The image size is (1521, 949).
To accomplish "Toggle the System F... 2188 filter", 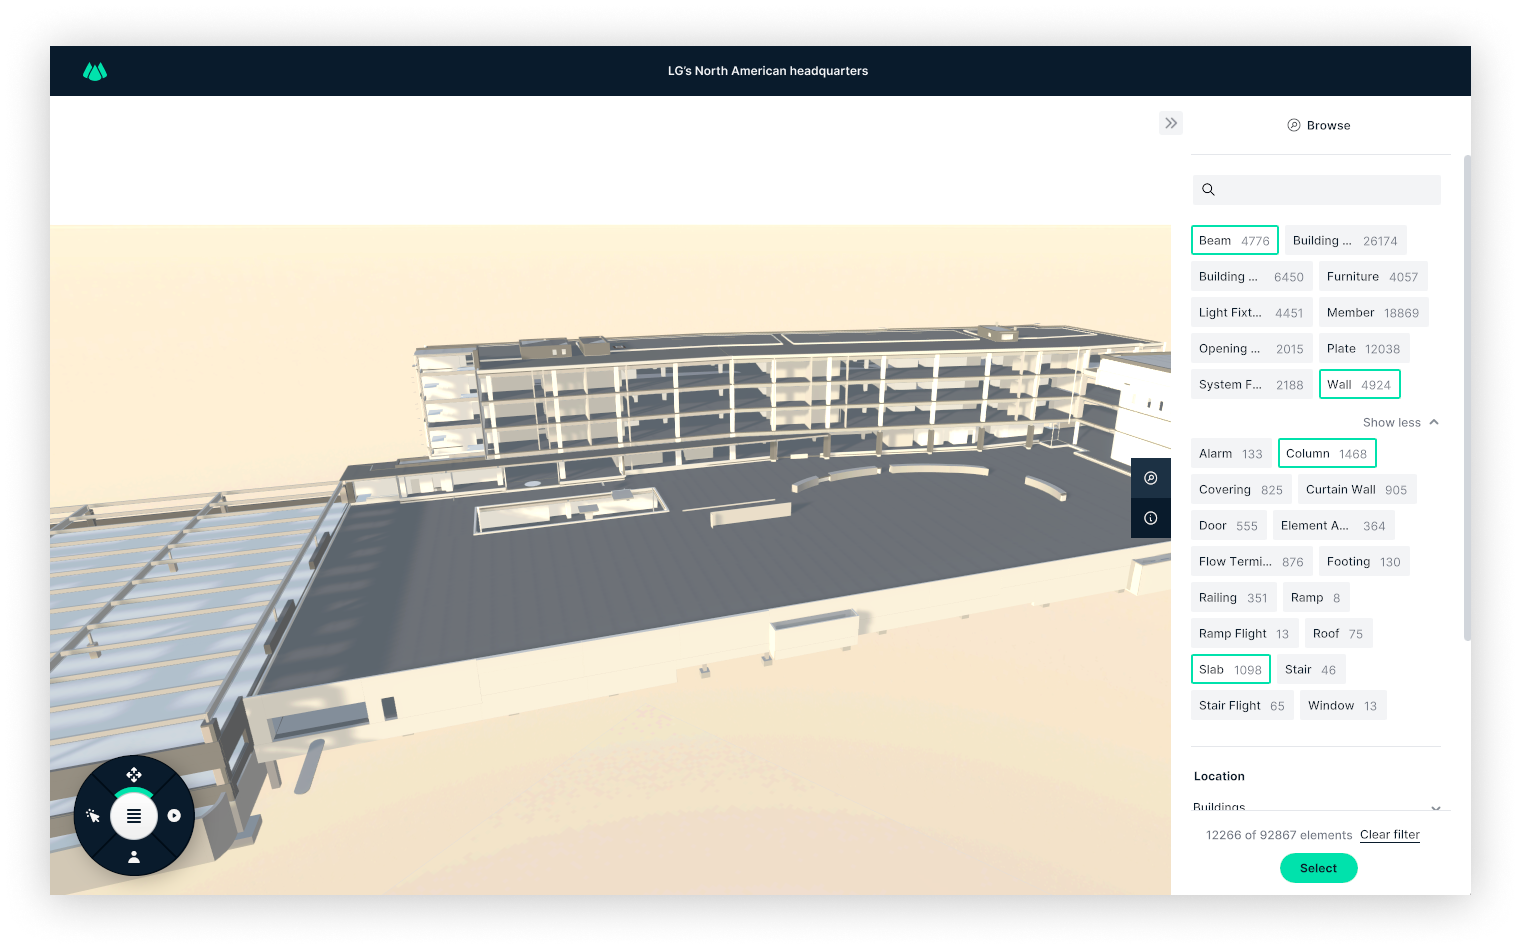I will point(1251,384).
